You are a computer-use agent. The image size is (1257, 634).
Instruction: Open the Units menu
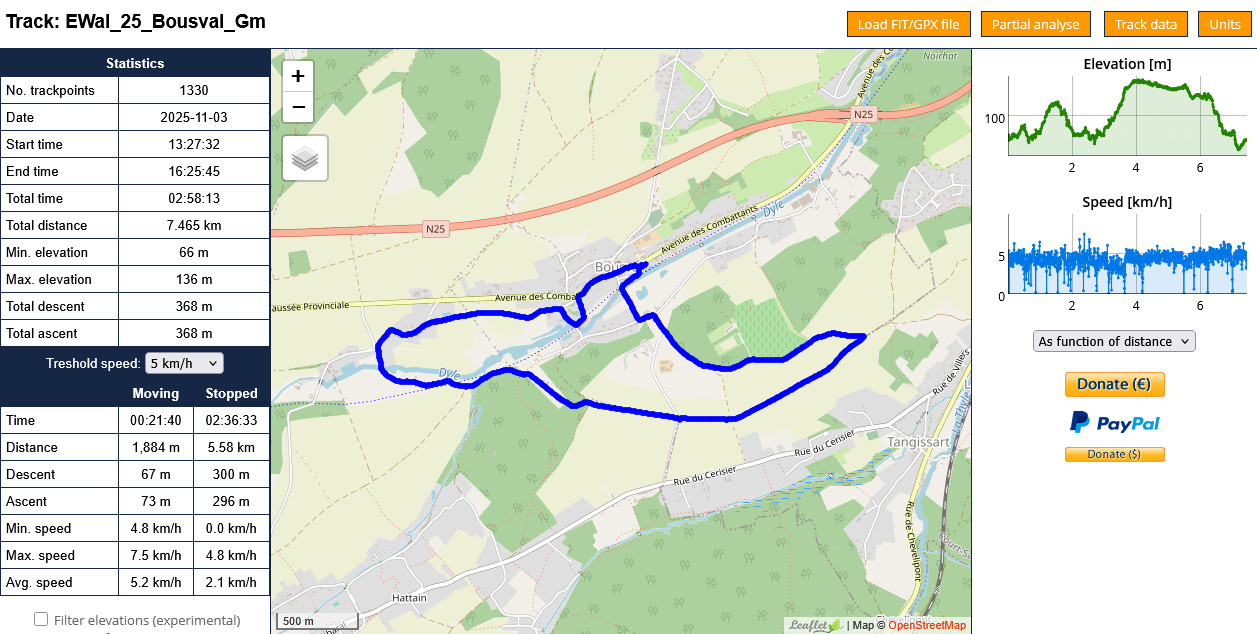(x=1224, y=24)
